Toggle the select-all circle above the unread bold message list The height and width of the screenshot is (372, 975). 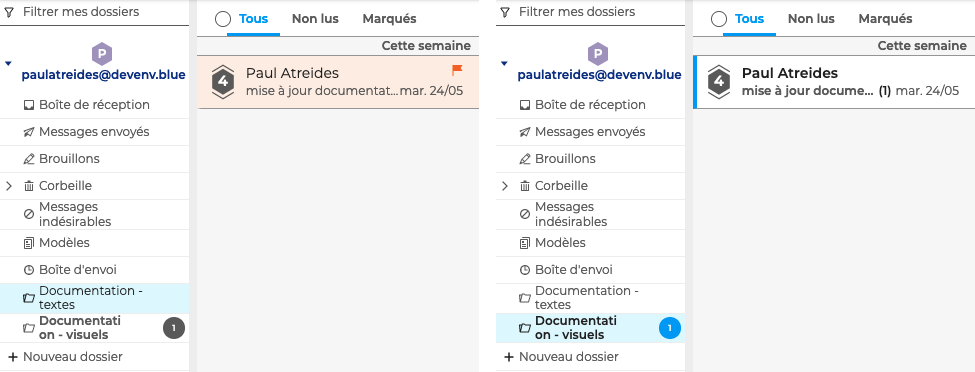719,19
